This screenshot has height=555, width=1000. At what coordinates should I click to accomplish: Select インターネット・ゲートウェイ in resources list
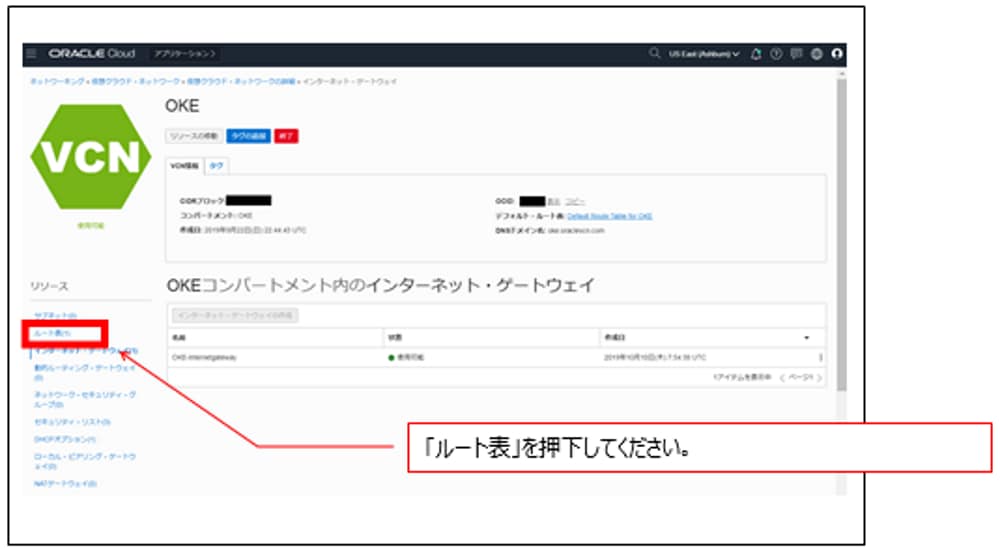[x=86, y=350]
